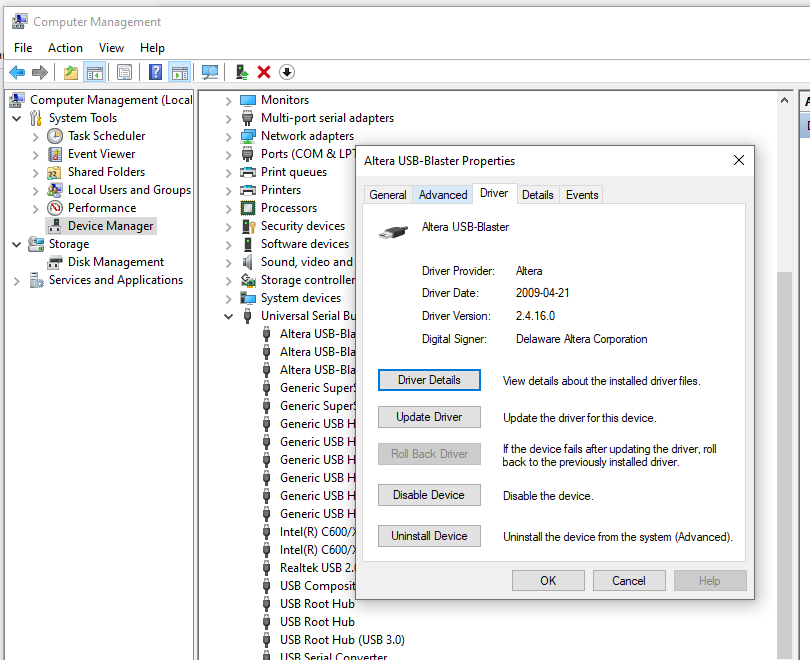Image resolution: width=810 pixels, height=660 pixels.
Task: Switch to the Events tab
Action: 582,195
